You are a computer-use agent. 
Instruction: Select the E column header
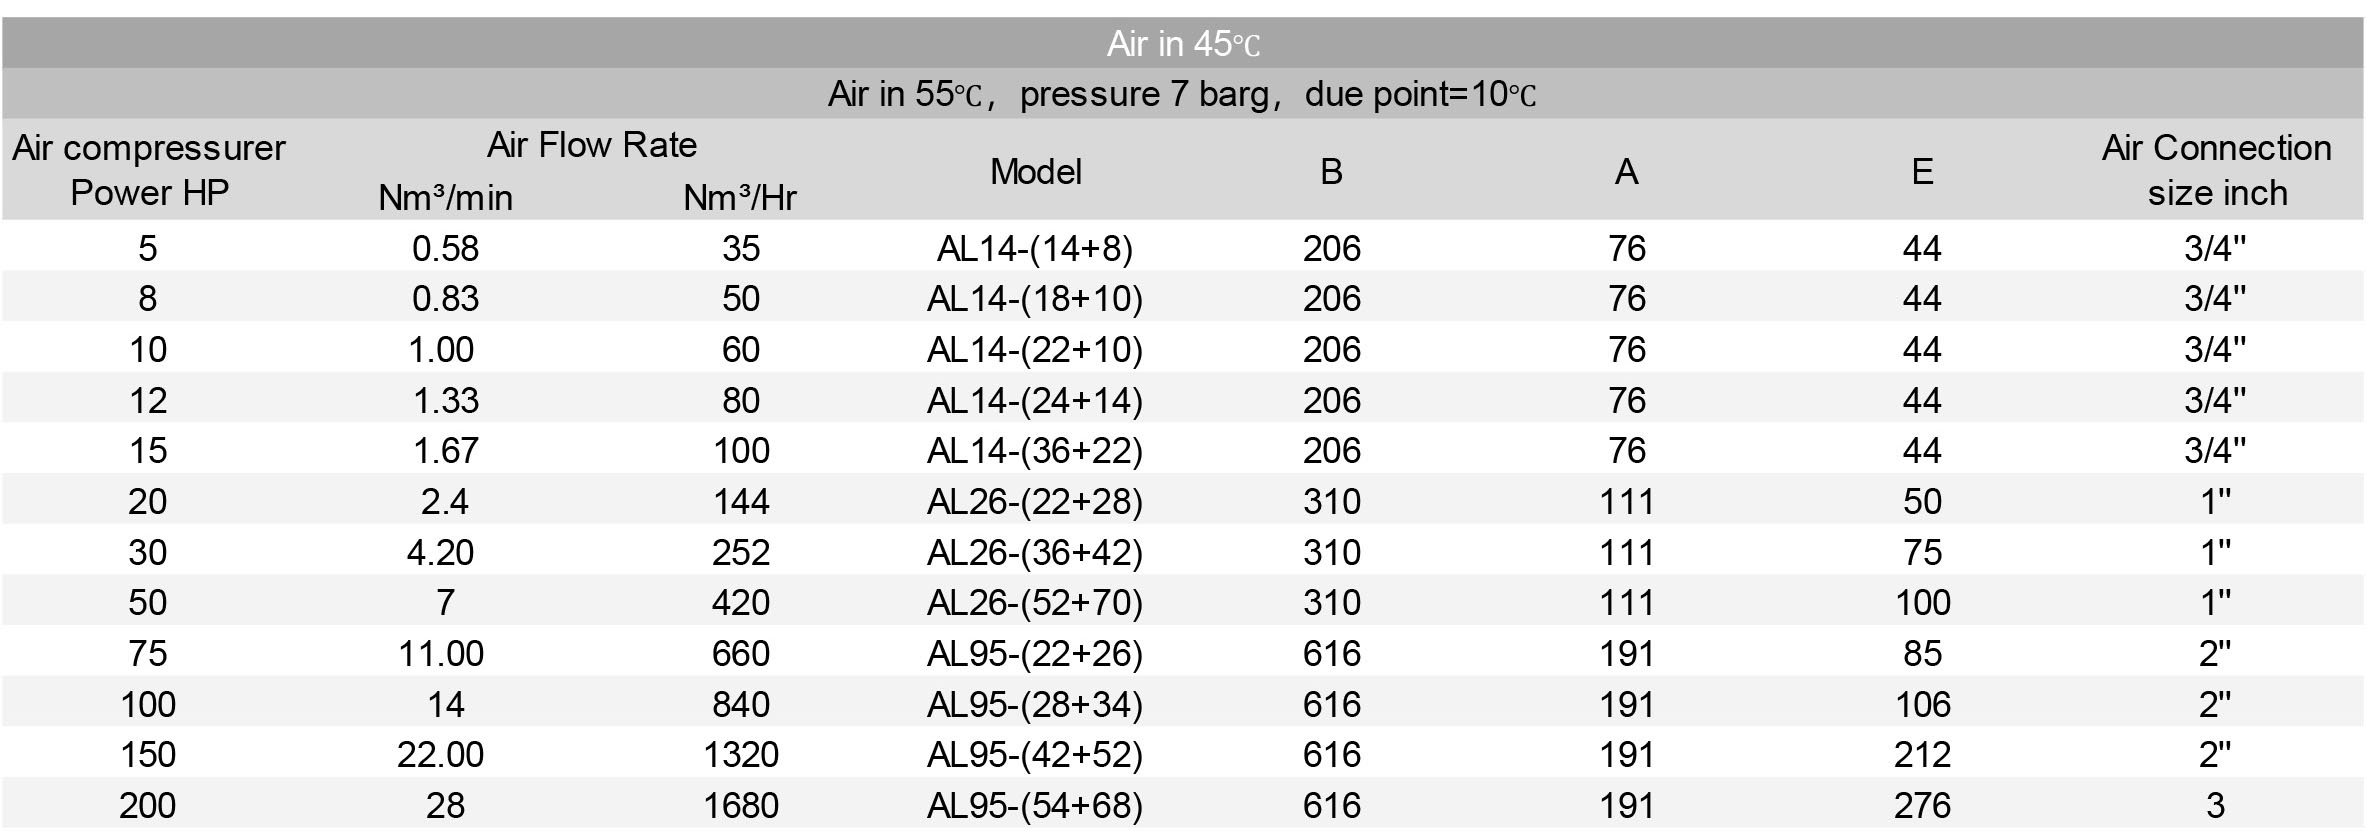click(x=1922, y=172)
